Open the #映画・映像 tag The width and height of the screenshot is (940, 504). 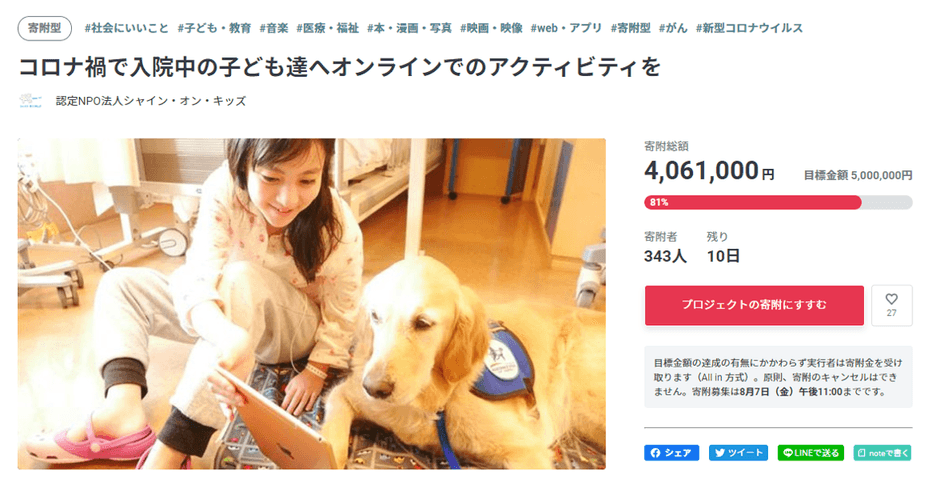tap(491, 28)
